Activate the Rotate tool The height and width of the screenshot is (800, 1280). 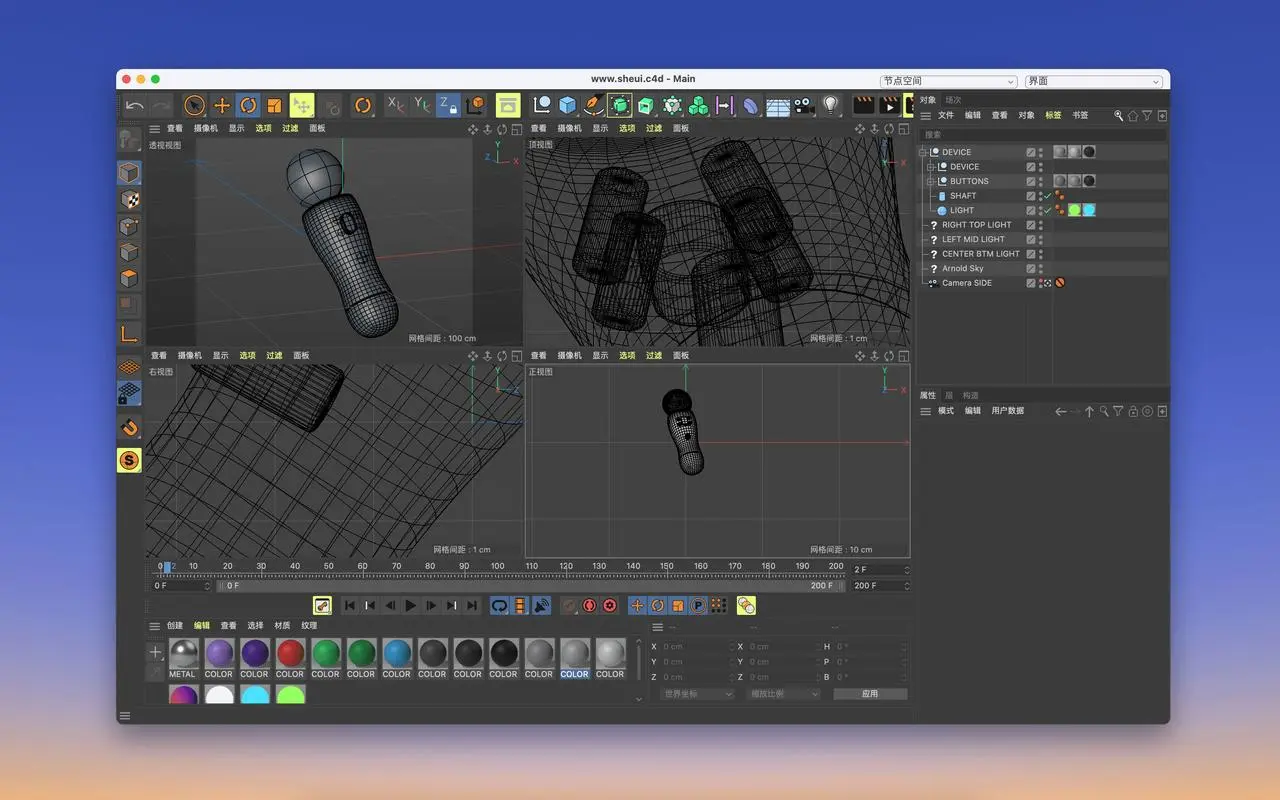pyautogui.click(x=248, y=104)
